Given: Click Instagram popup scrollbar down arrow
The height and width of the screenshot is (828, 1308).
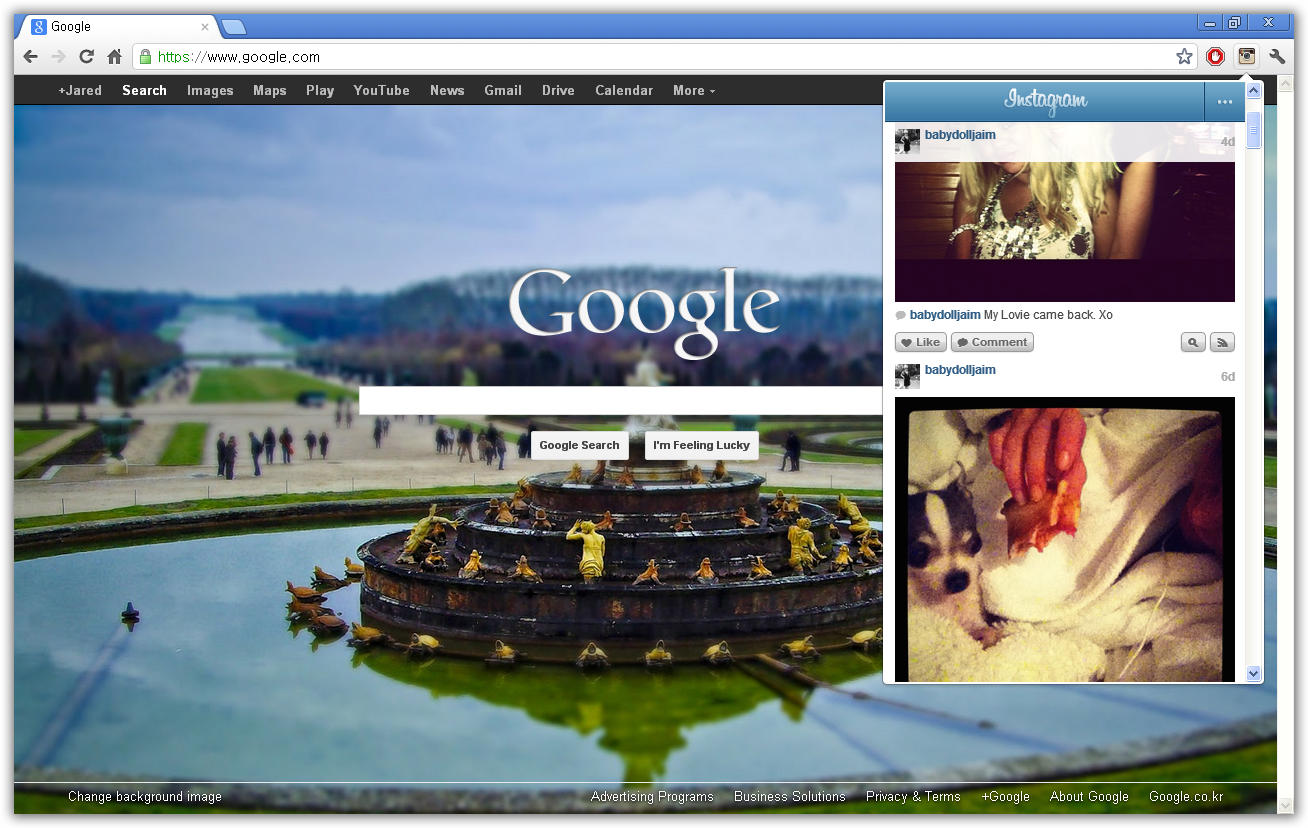Looking at the screenshot, I should coord(1254,674).
